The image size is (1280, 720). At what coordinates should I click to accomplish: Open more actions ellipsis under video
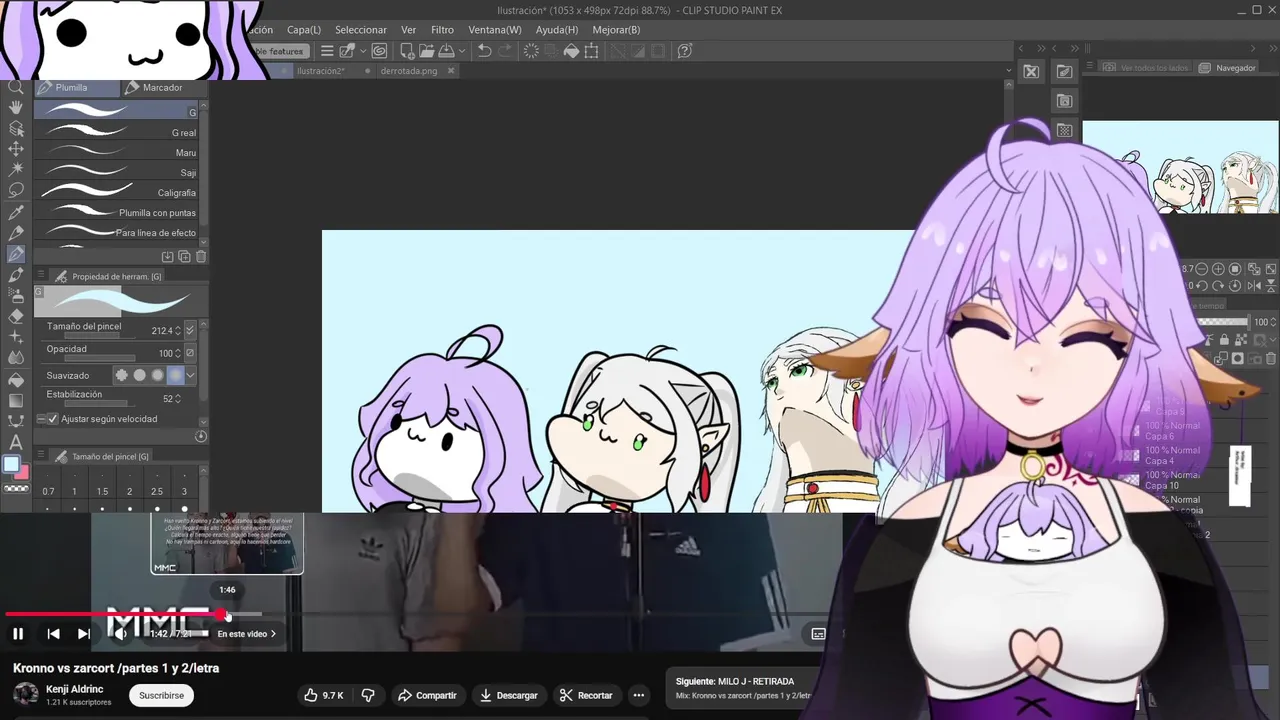(638, 695)
